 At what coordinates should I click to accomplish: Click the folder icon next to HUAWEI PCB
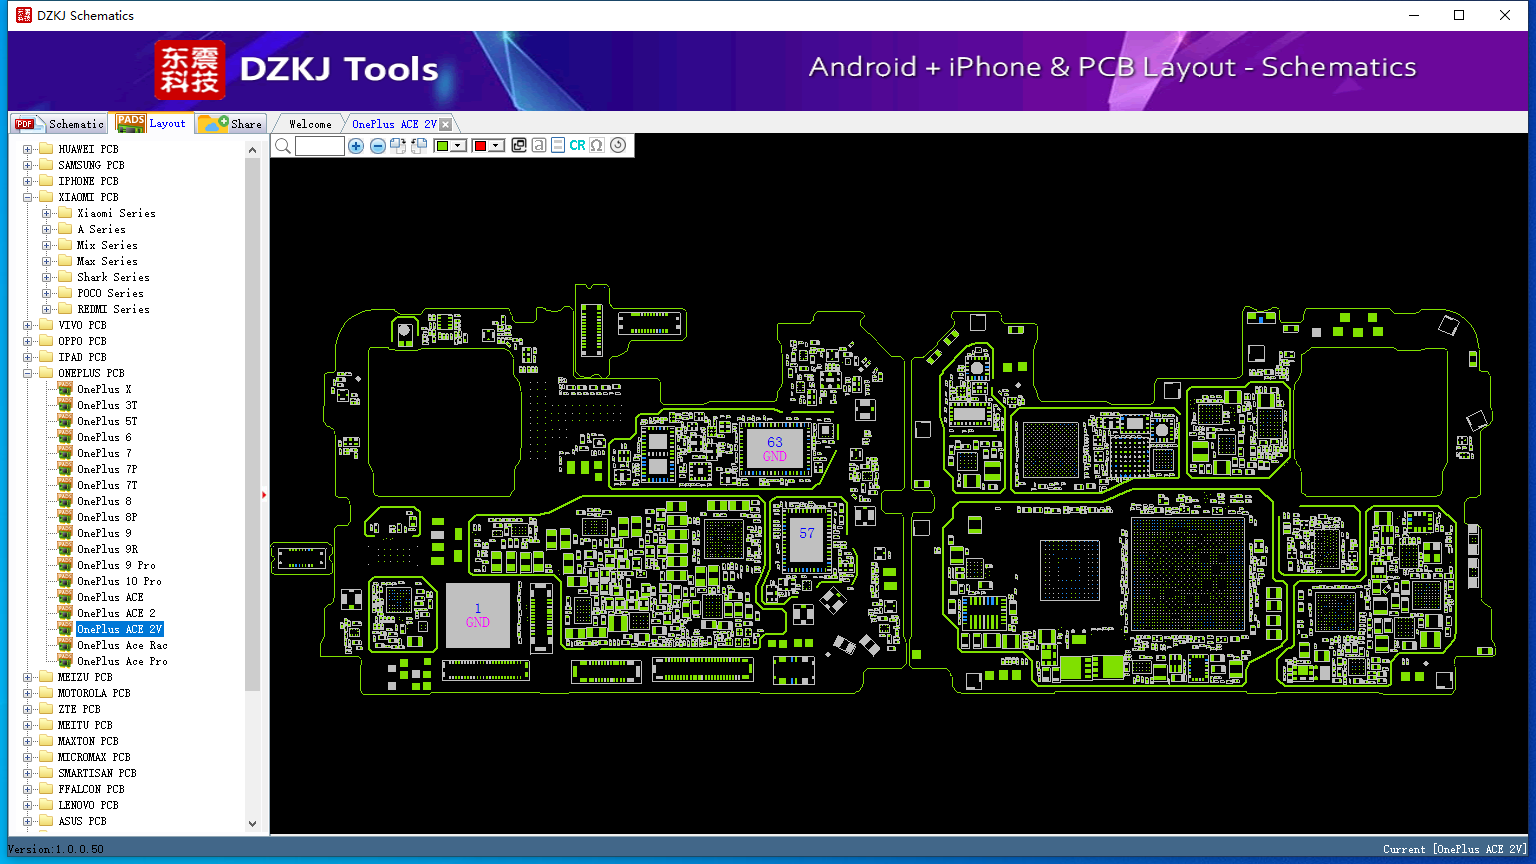click(46, 149)
